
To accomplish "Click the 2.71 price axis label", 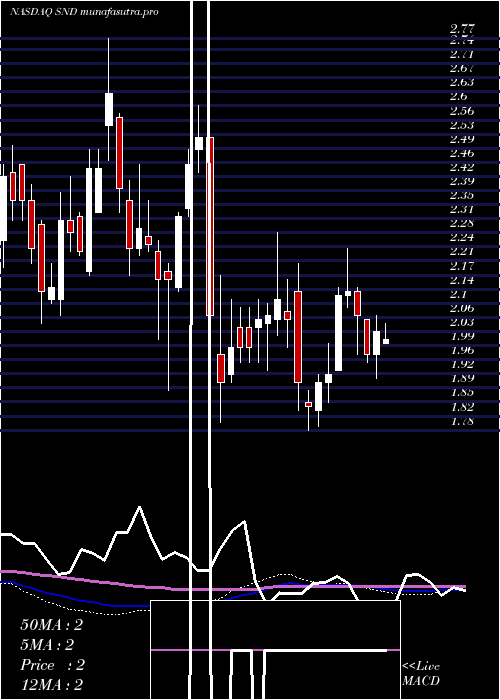I will point(462,55).
